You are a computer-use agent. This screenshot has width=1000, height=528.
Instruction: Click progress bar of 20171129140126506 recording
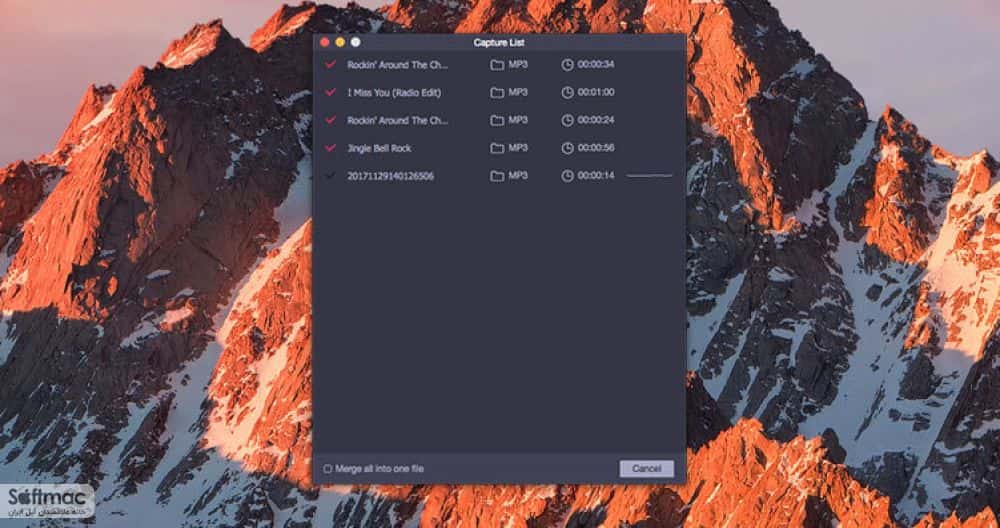click(x=649, y=175)
